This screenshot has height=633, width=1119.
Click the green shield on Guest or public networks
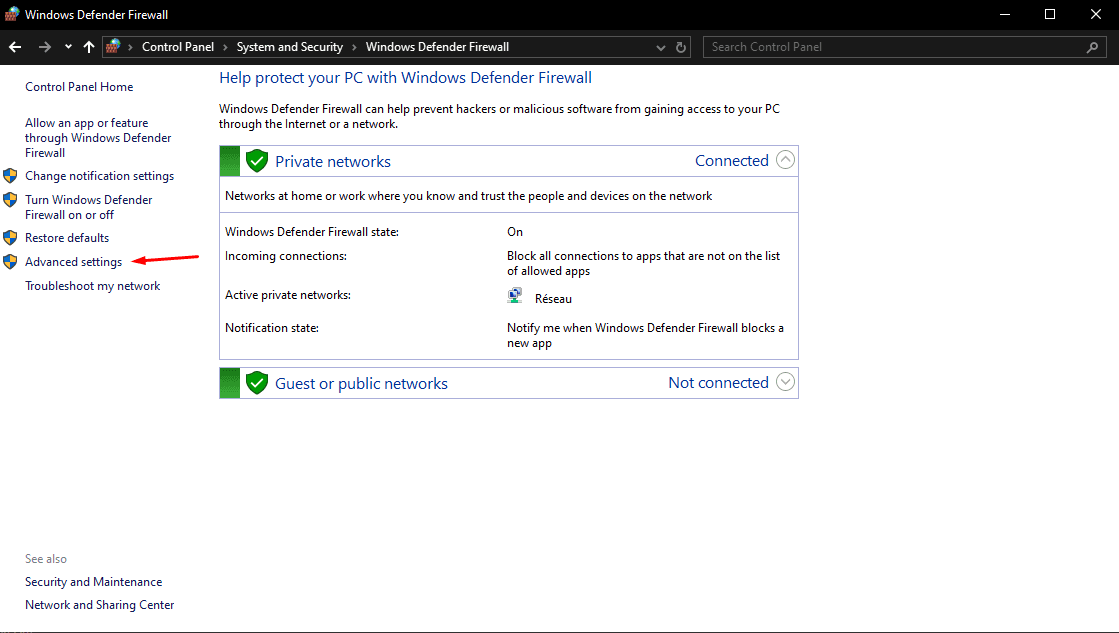tap(257, 383)
